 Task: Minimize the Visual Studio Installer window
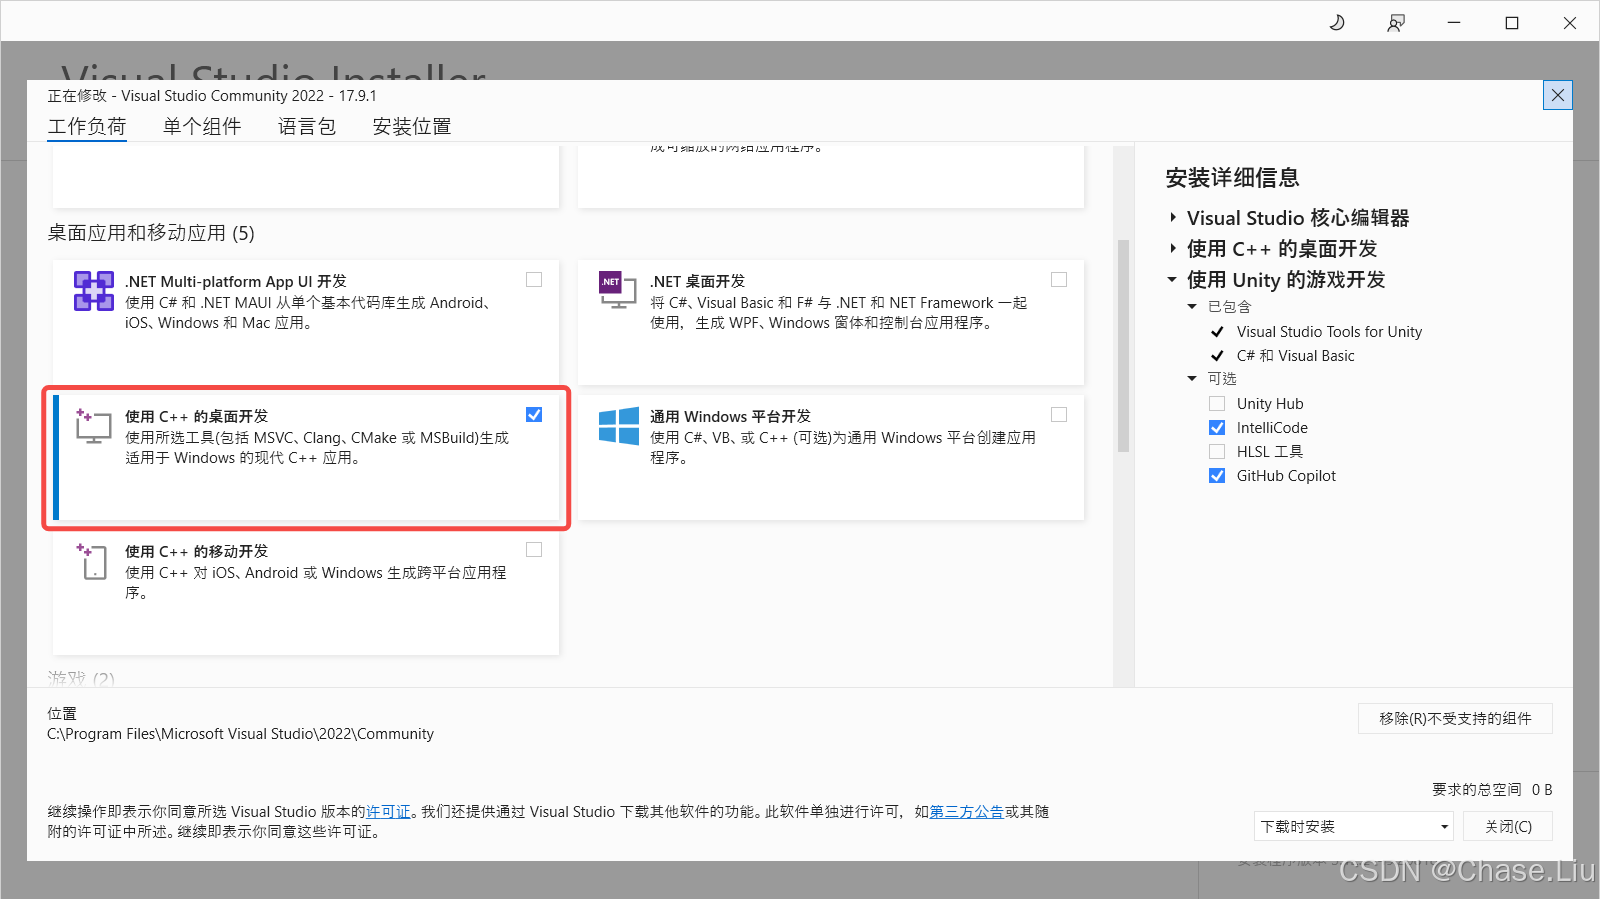(x=1454, y=22)
